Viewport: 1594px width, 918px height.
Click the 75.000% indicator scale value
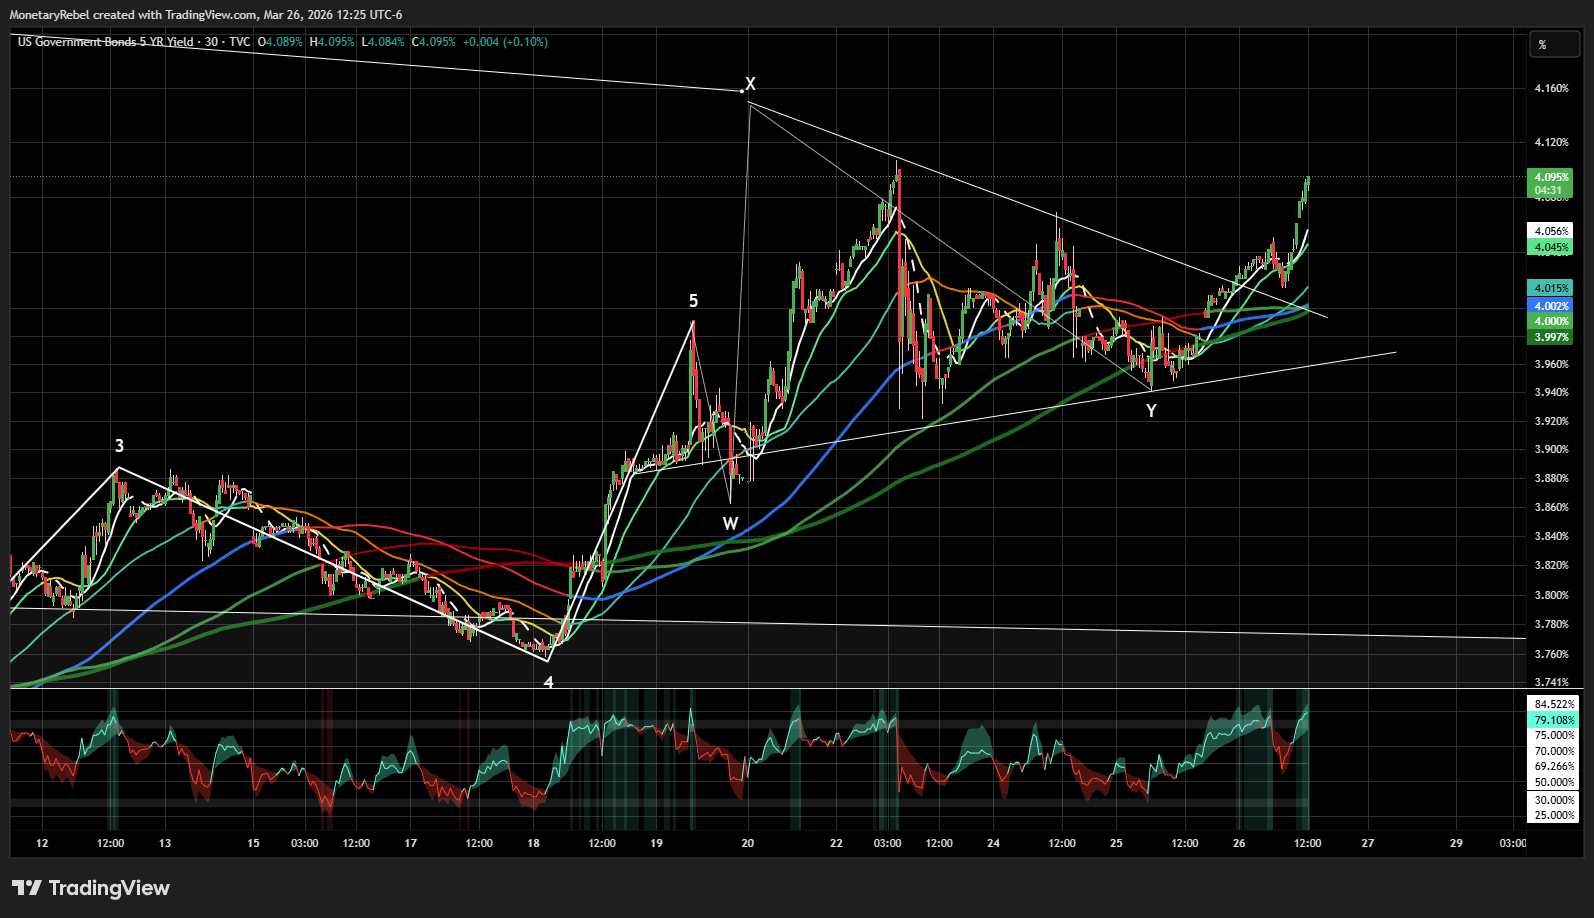[1554, 735]
